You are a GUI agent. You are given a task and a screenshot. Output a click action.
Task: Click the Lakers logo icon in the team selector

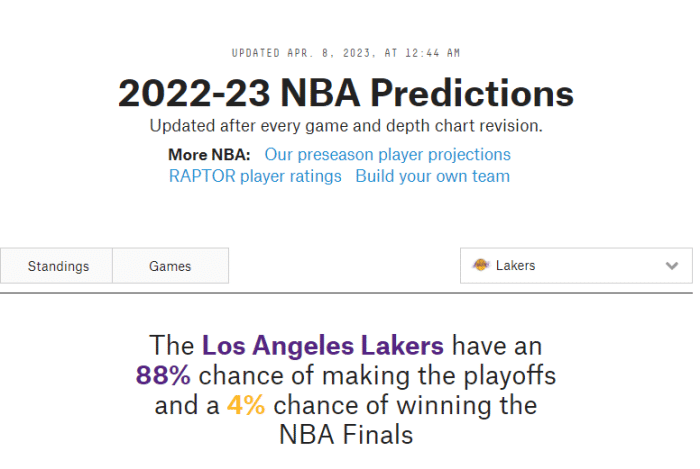click(481, 266)
